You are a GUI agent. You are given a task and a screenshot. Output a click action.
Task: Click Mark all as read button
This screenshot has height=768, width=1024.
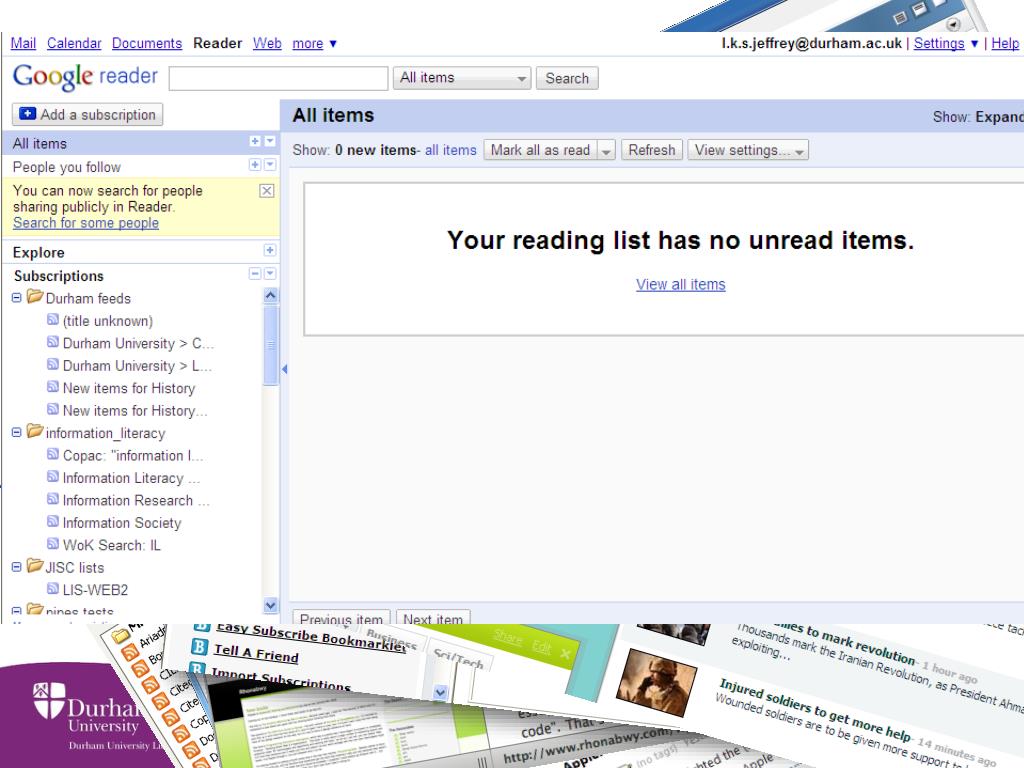540,150
